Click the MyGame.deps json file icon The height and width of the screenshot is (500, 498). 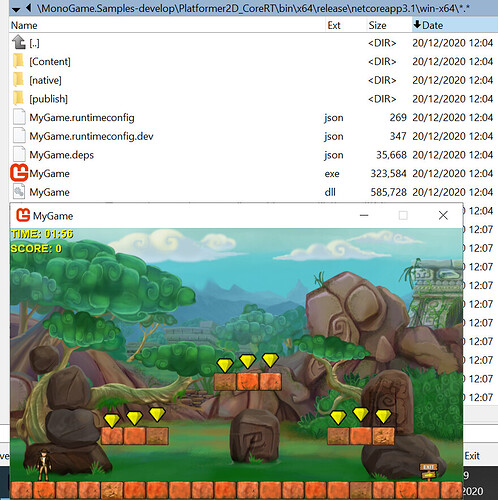pyautogui.click(x=19, y=154)
